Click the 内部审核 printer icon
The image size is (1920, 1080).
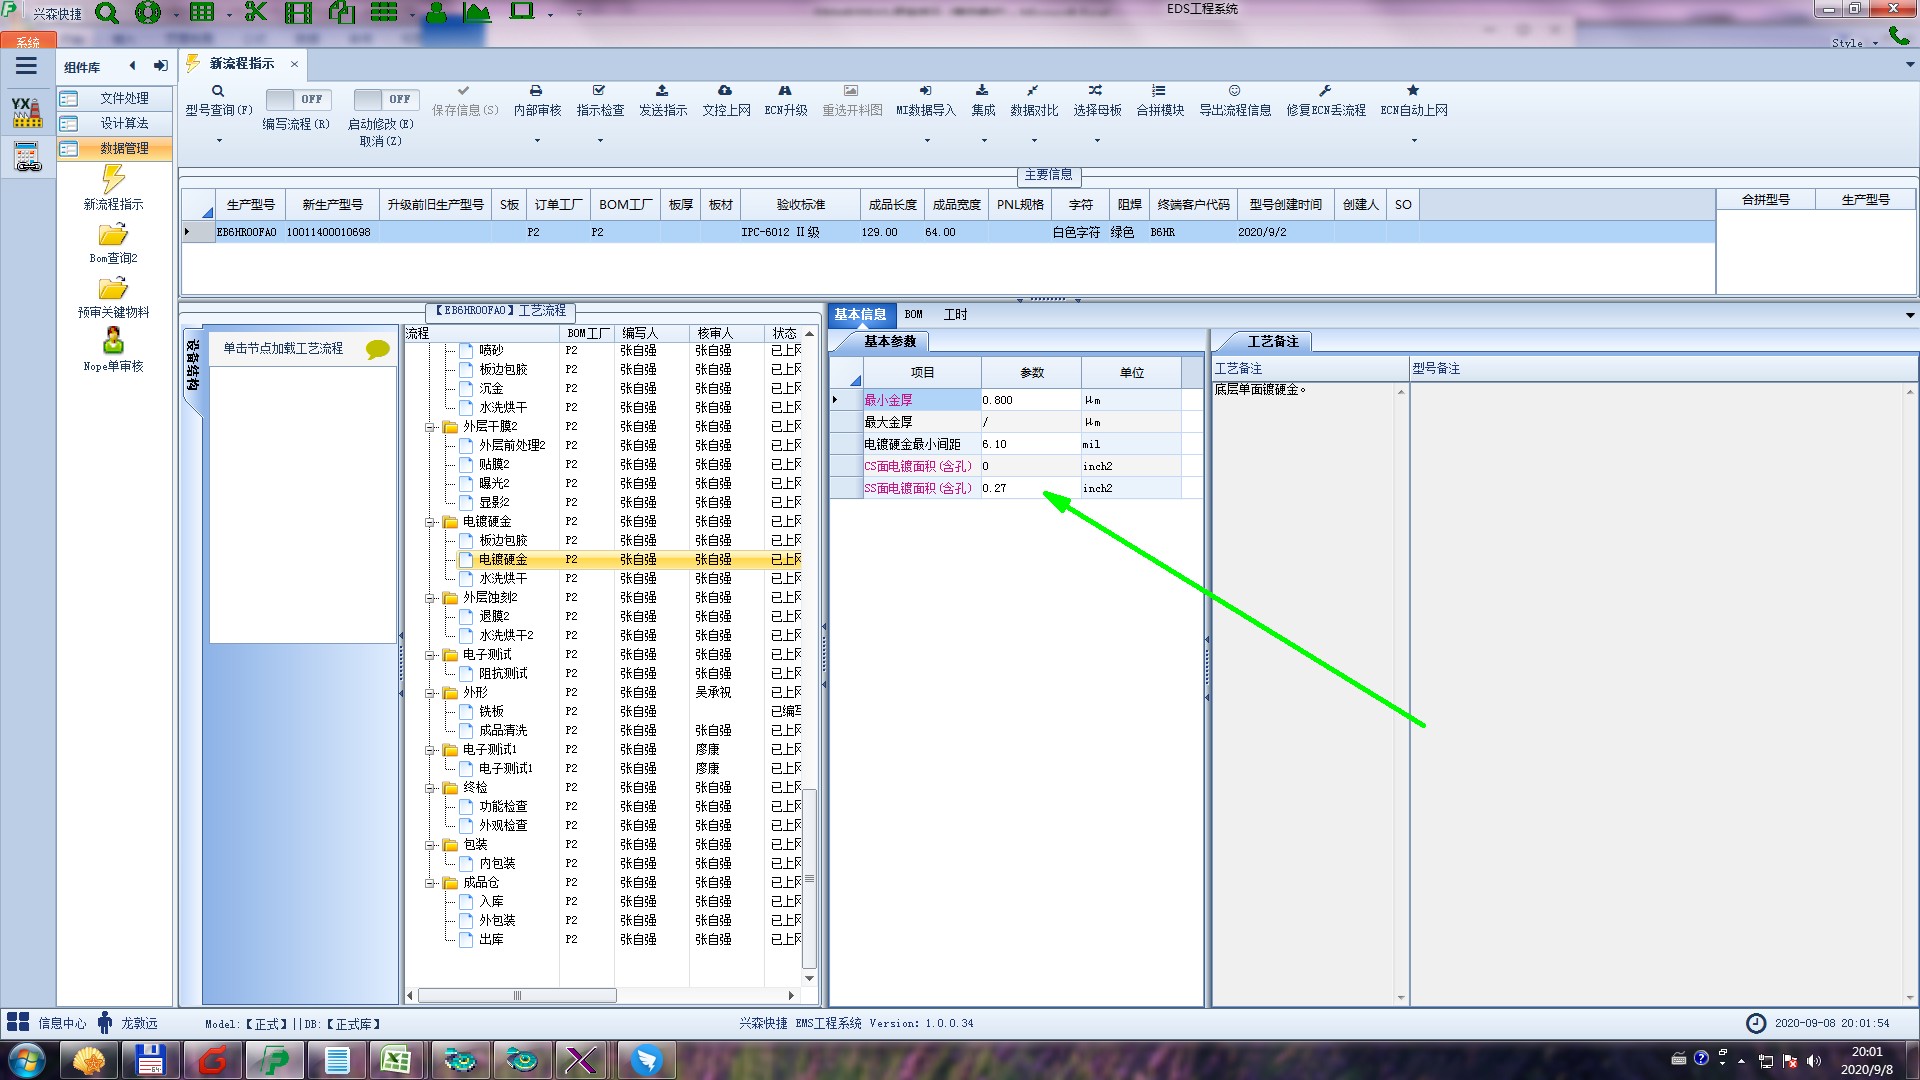click(x=536, y=91)
